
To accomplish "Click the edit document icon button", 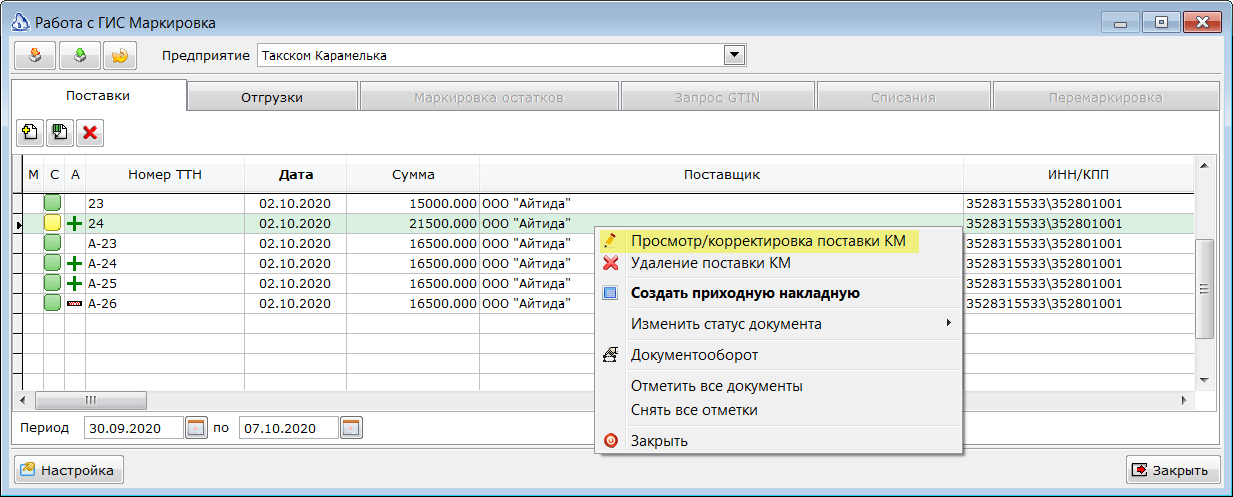I will click(x=60, y=132).
